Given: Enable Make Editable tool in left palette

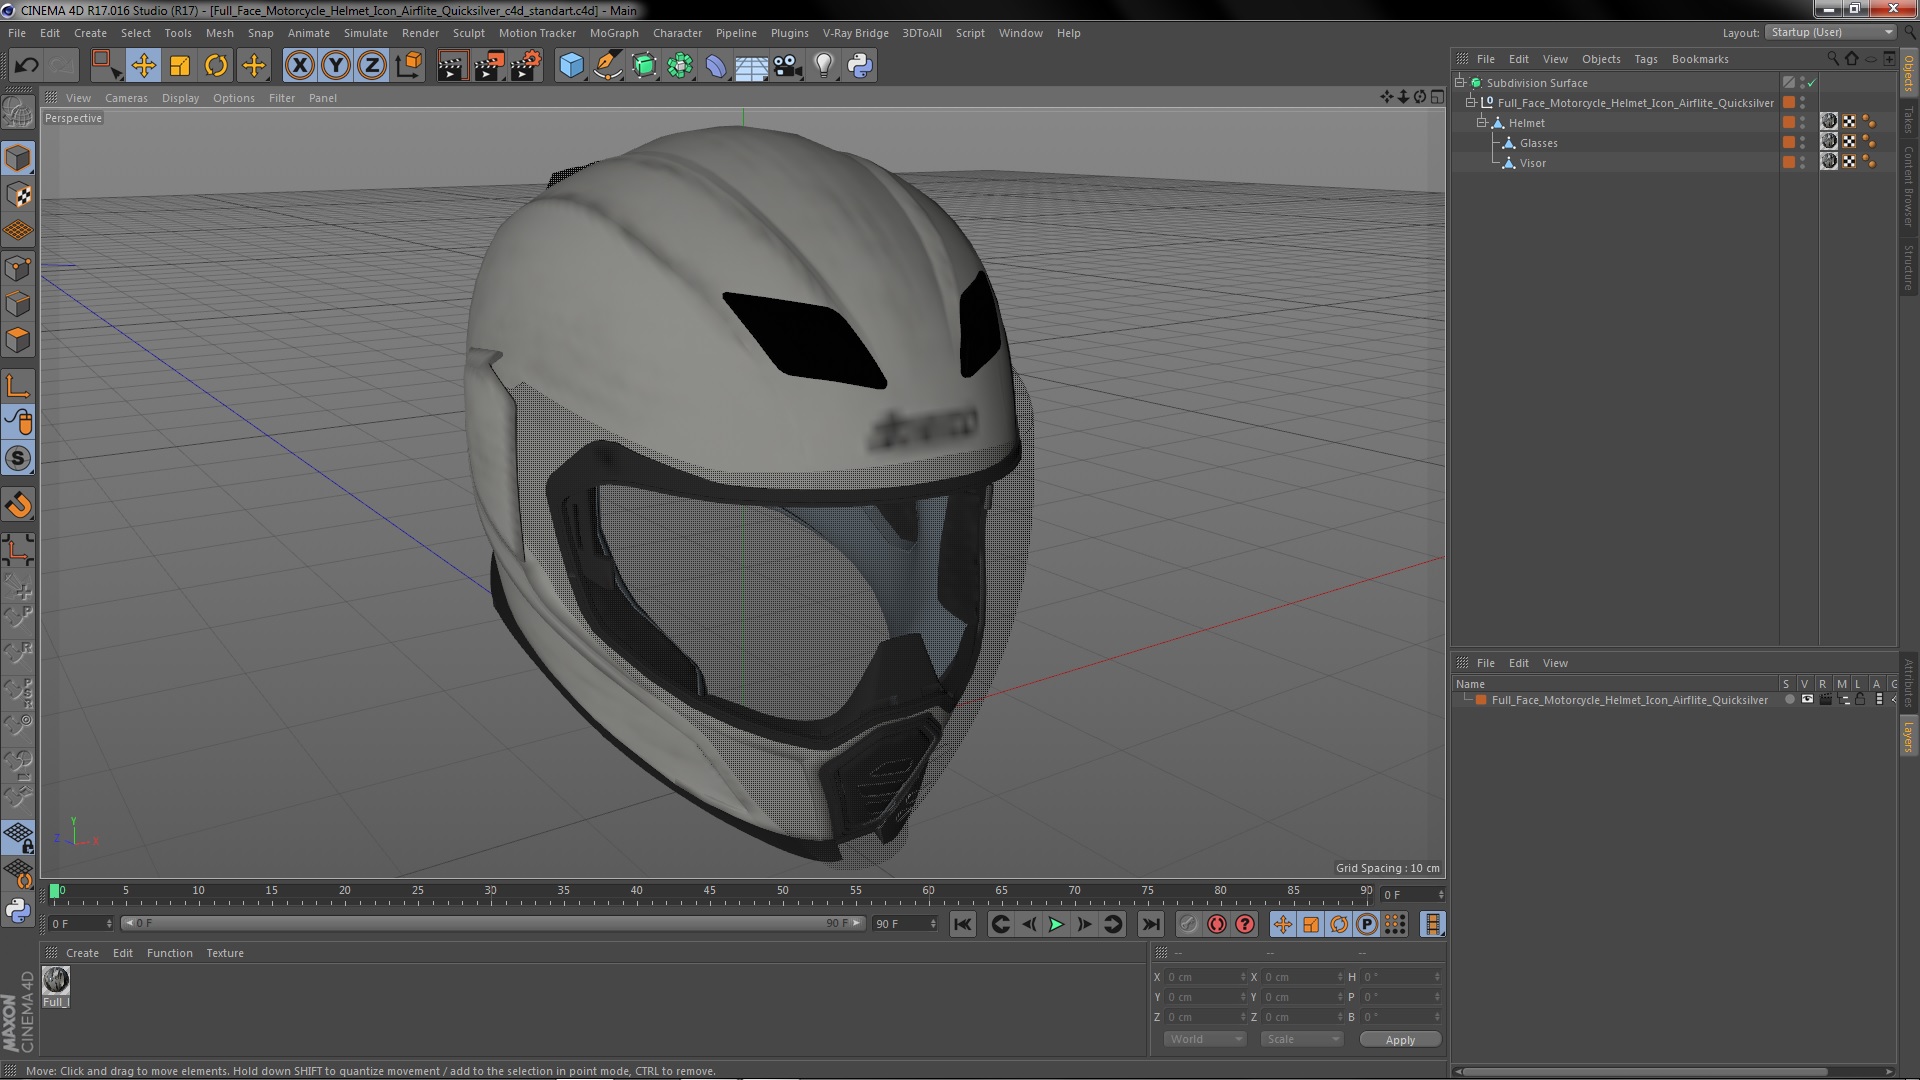Looking at the screenshot, I should click(18, 112).
